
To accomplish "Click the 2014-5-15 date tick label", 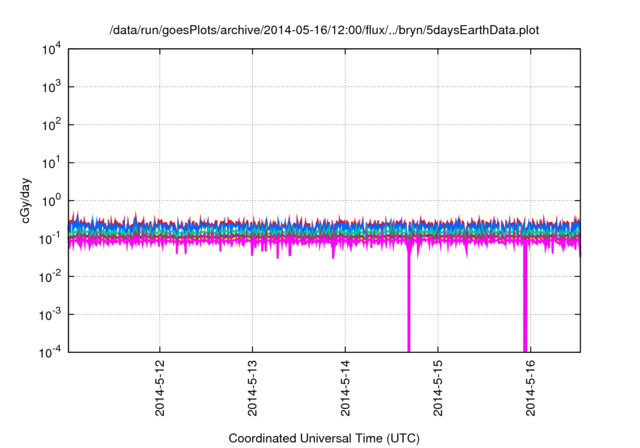I will click(x=438, y=388).
